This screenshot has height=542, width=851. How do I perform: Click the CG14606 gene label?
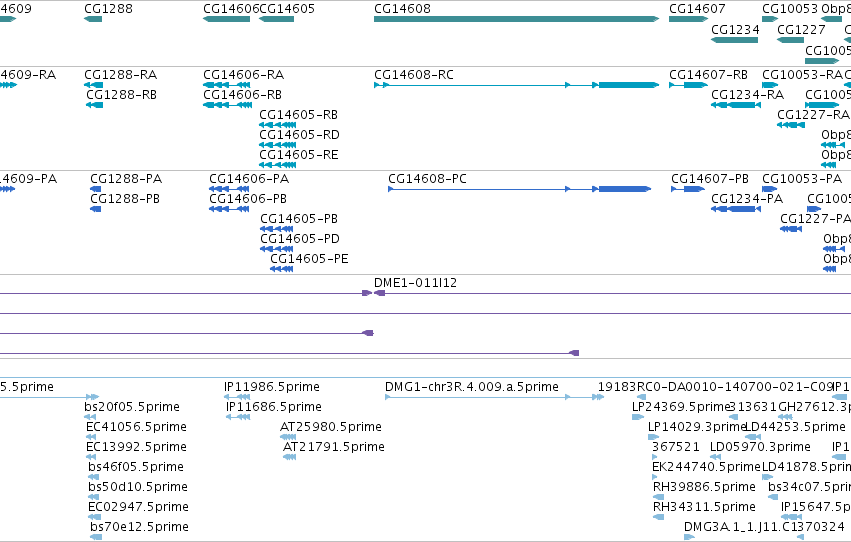click(x=231, y=9)
